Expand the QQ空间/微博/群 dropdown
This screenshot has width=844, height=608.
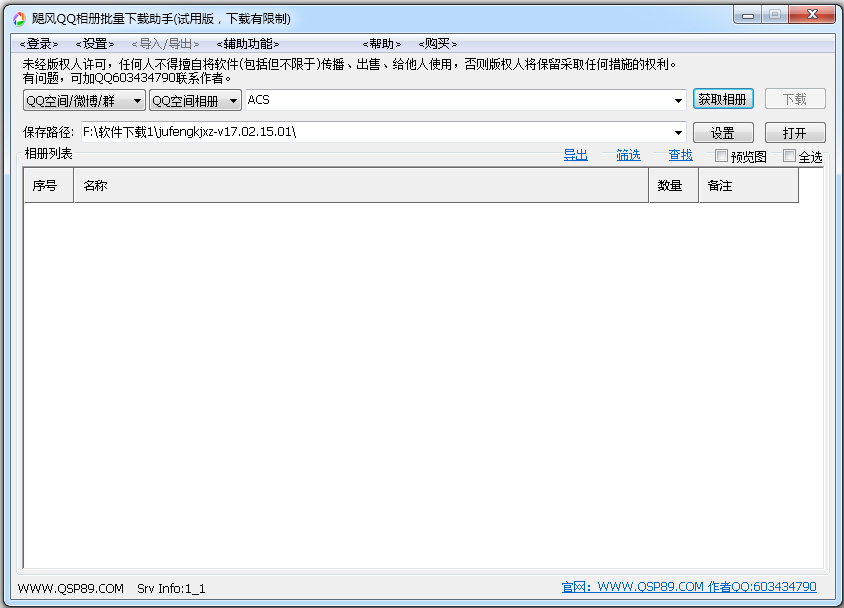tap(85, 101)
